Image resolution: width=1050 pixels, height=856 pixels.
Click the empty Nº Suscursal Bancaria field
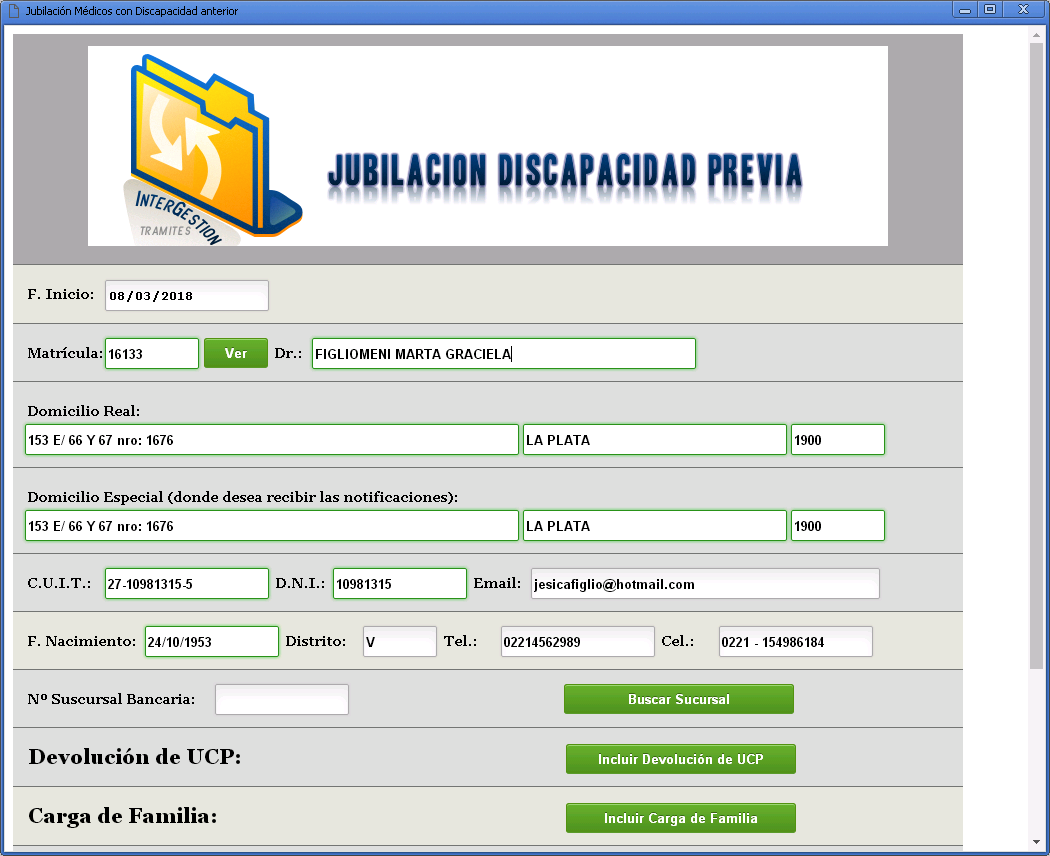point(282,699)
